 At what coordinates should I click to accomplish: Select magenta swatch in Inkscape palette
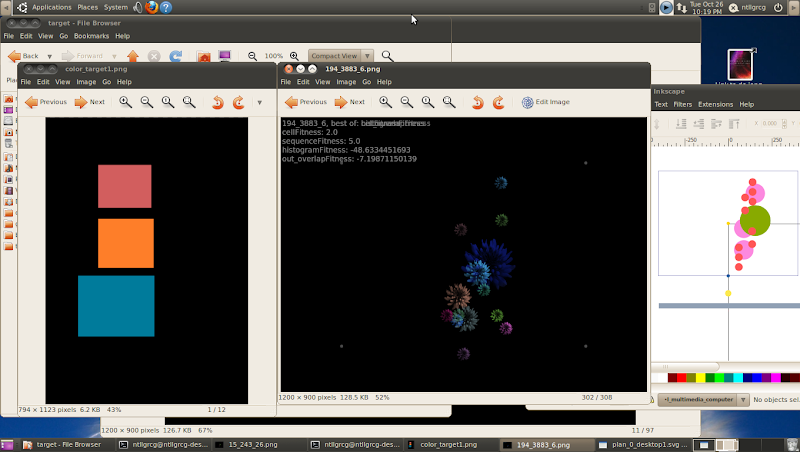coord(776,378)
